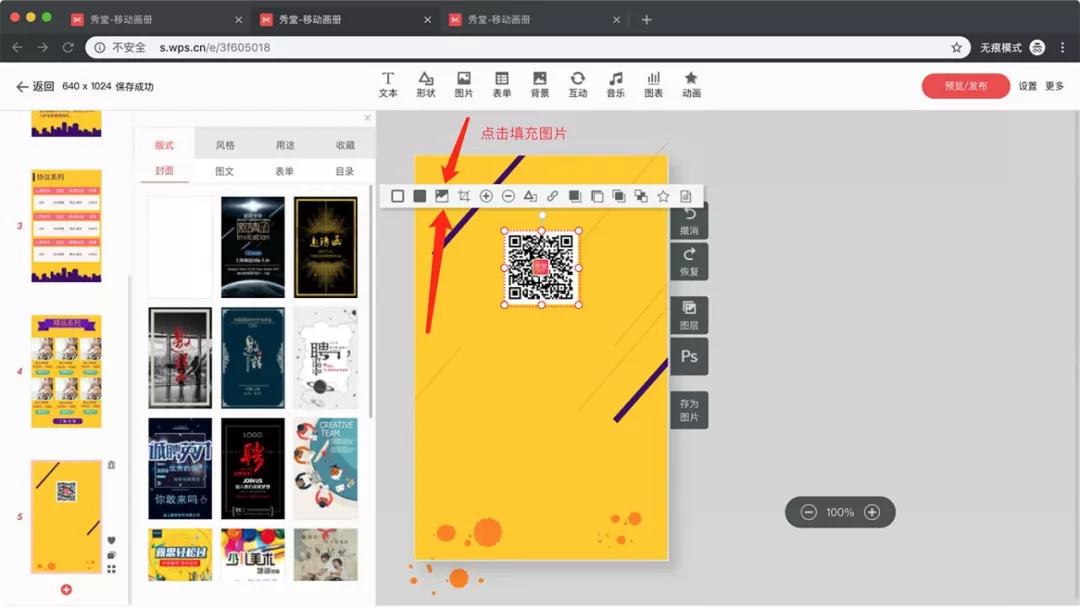Zoom in the canvas with plus button
Image resolution: width=1080 pixels, height=607 pixels.
pos(872,512)
